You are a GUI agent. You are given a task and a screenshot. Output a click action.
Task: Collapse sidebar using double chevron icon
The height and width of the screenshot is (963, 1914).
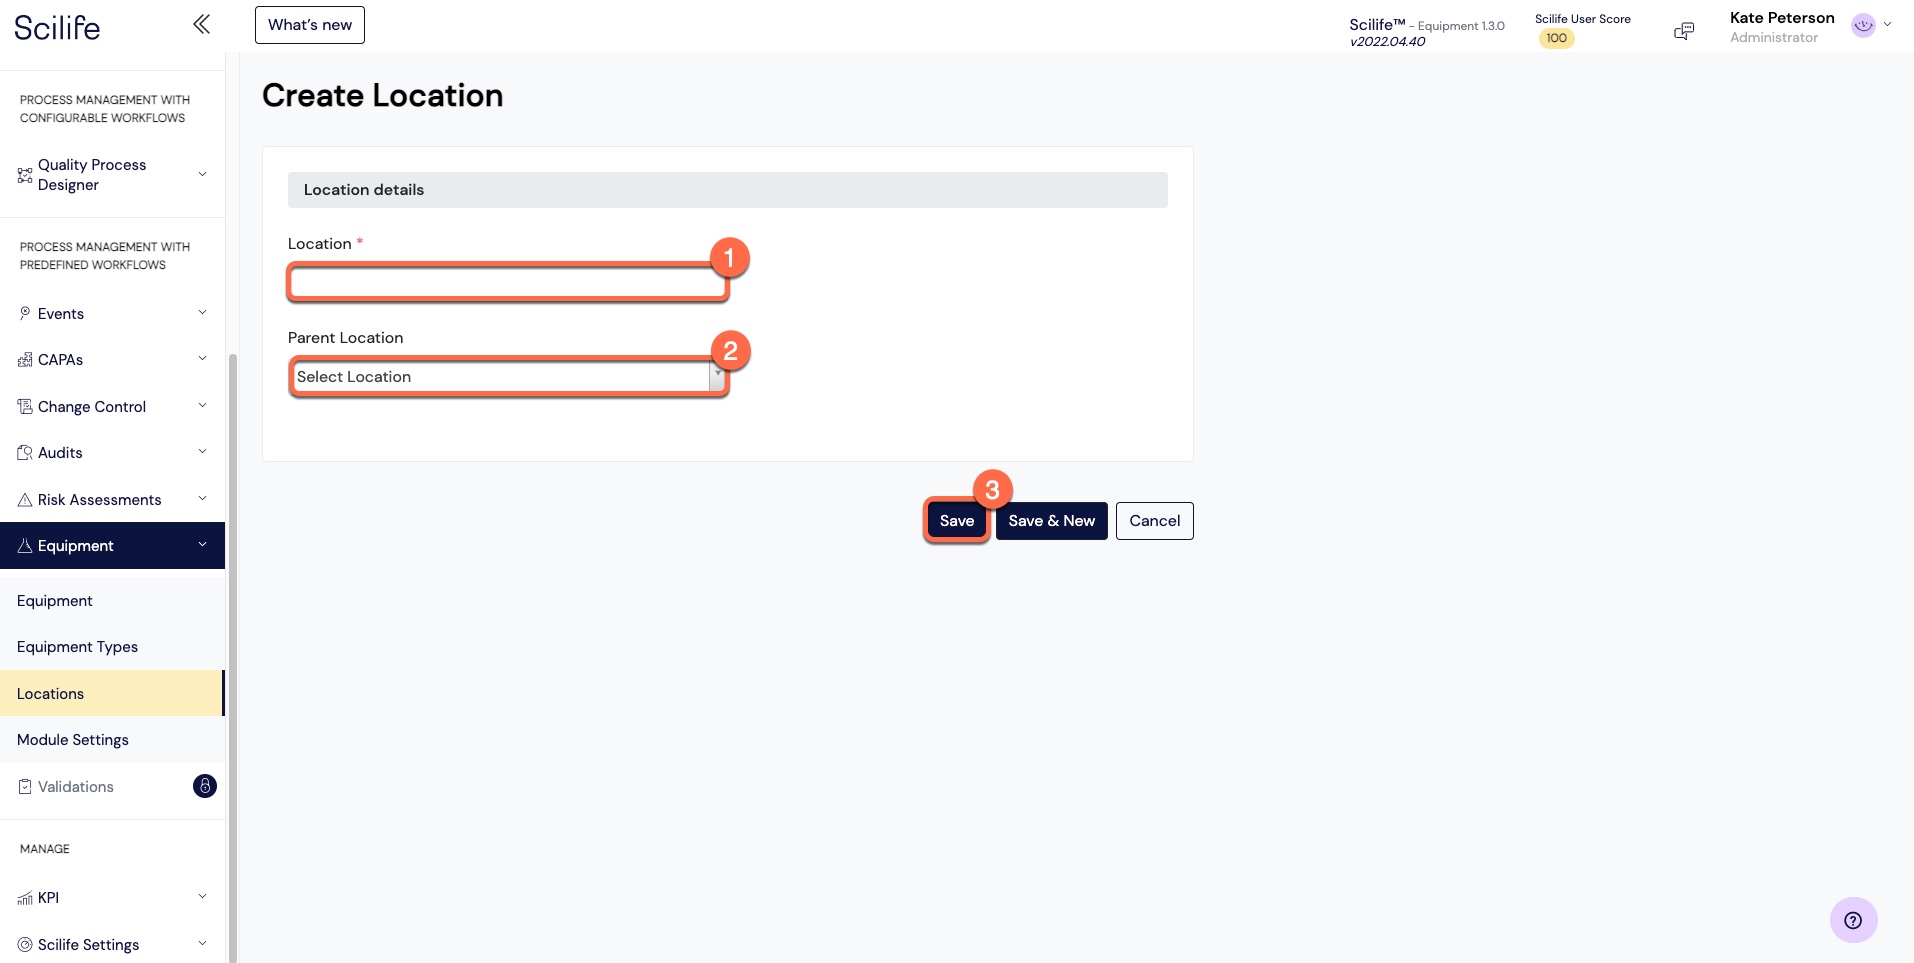[201, 24]
